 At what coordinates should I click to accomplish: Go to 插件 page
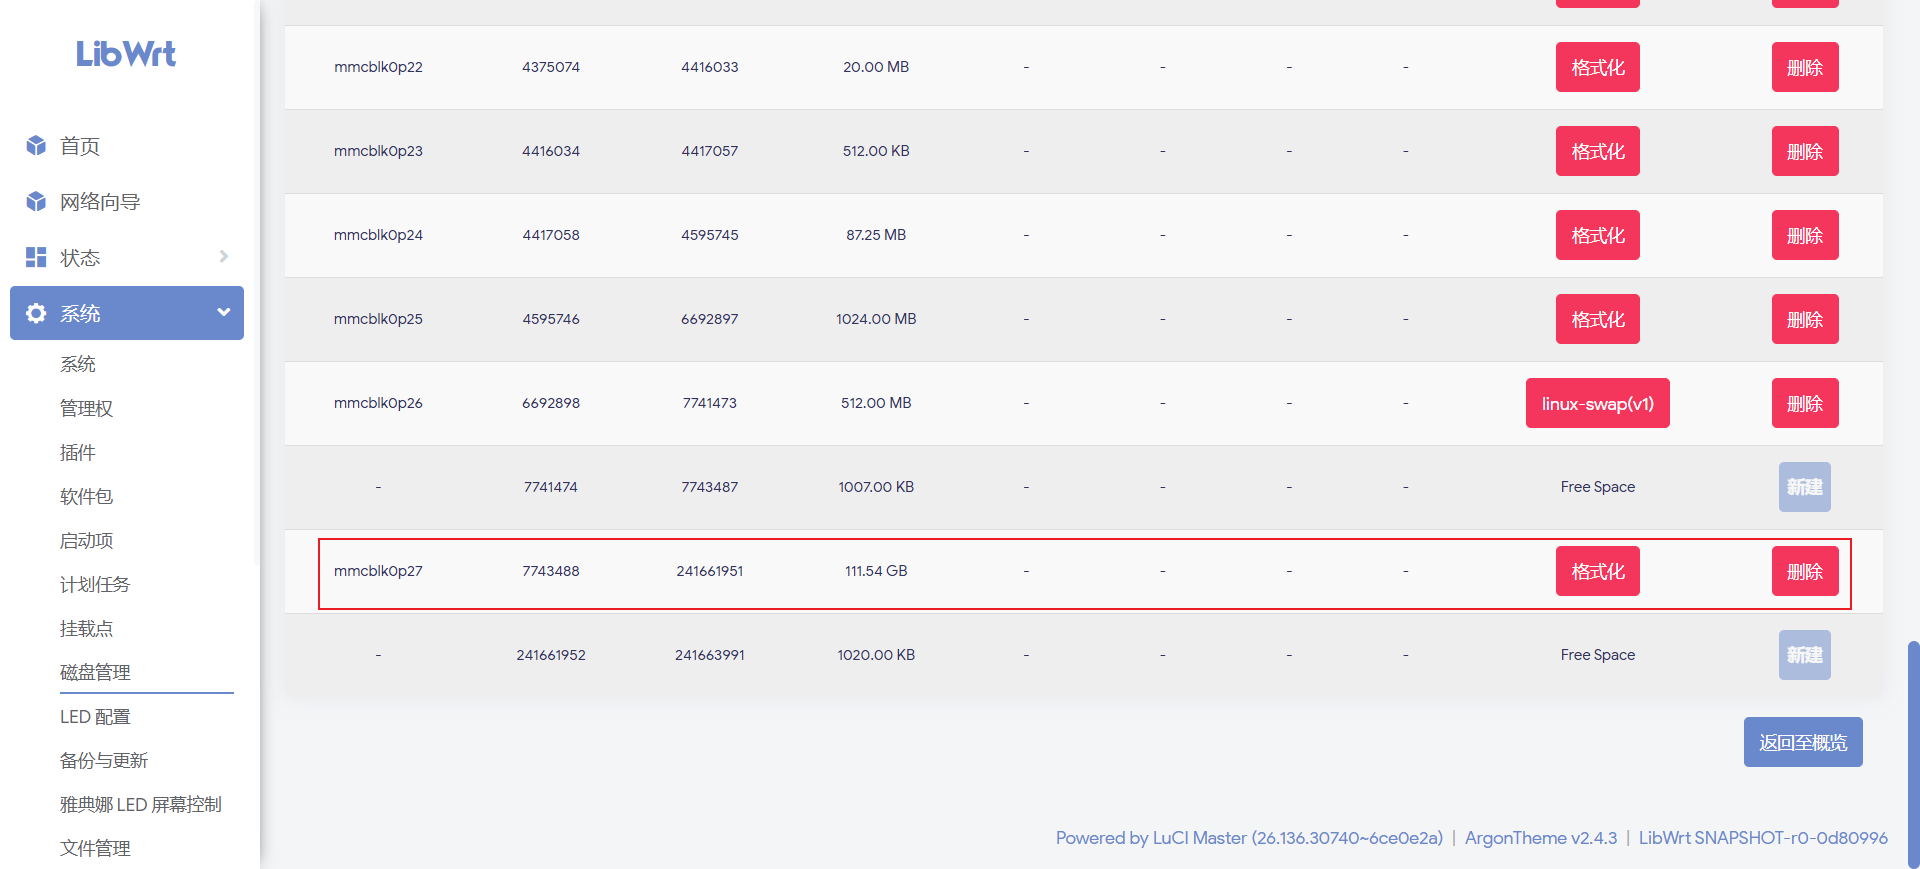78,452
